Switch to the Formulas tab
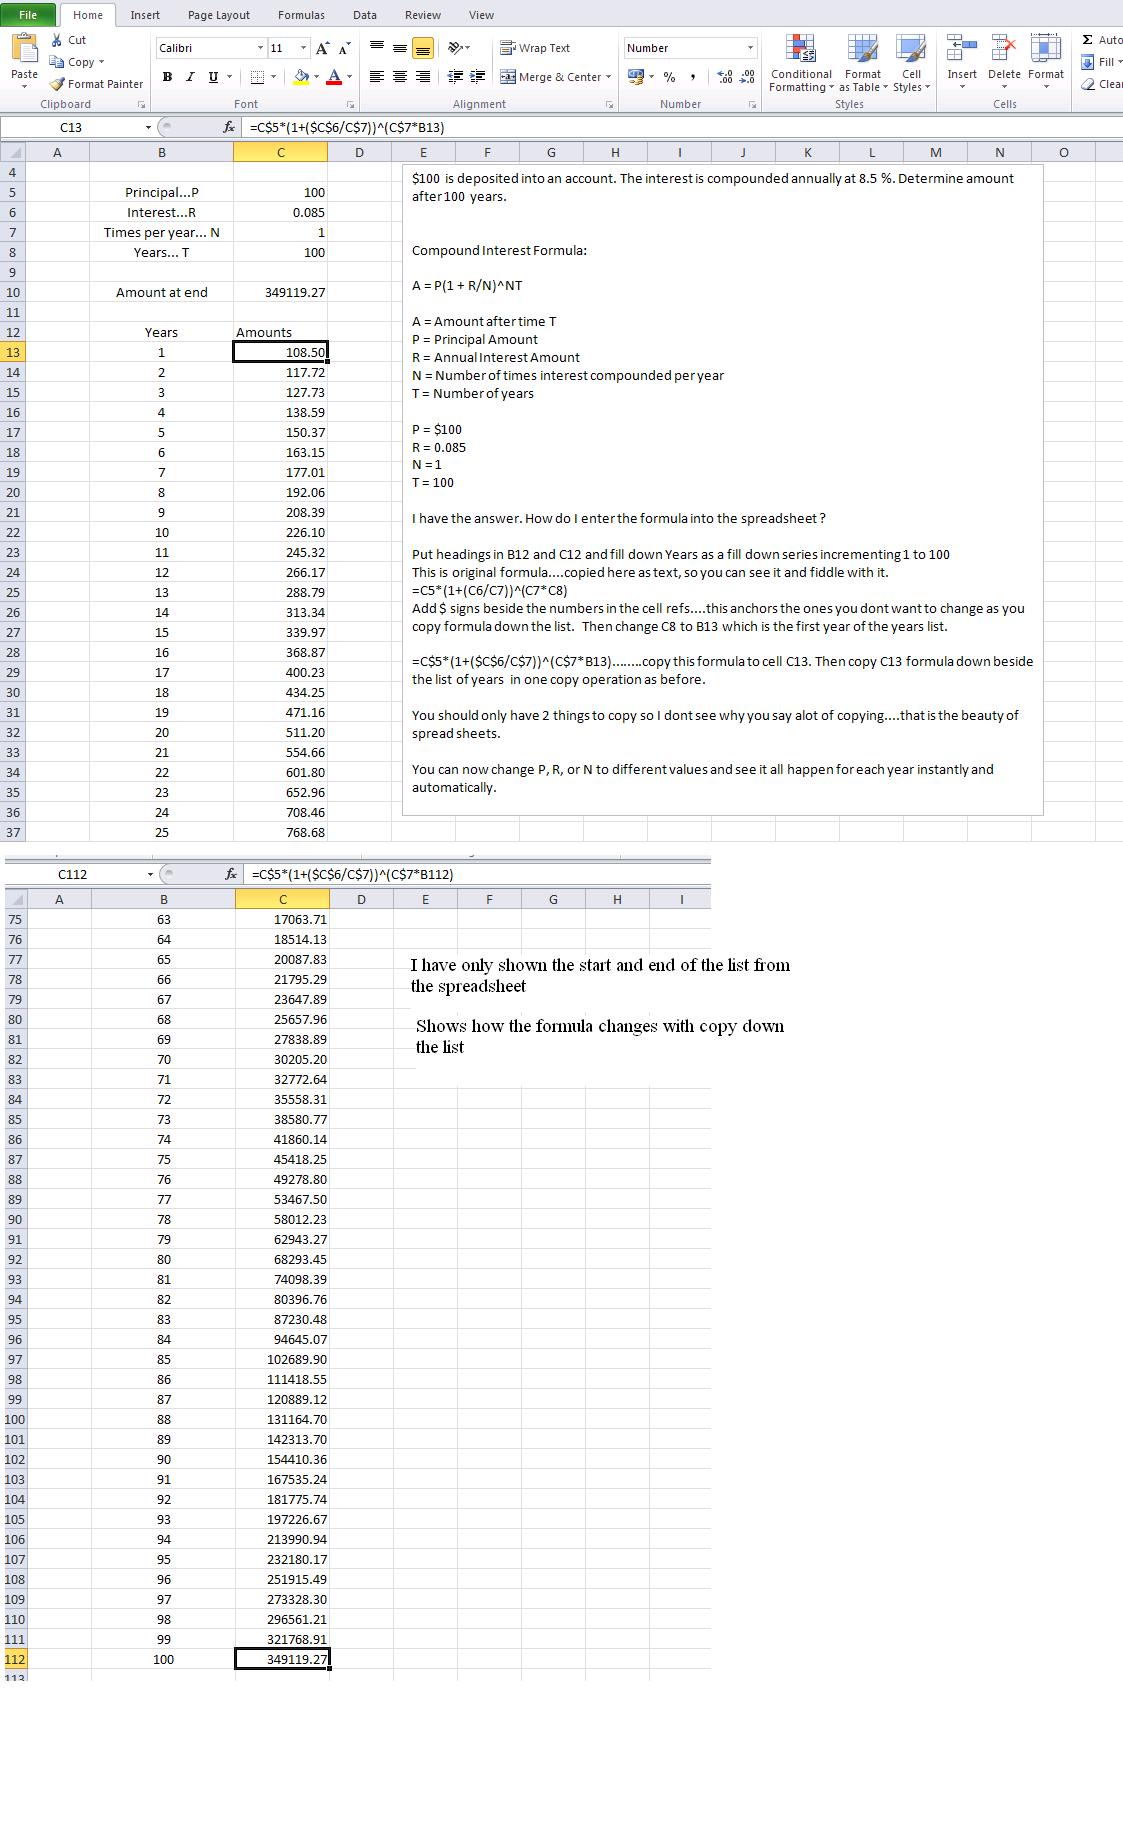This screenshot has width=1123, height=1844. [301, 15]
